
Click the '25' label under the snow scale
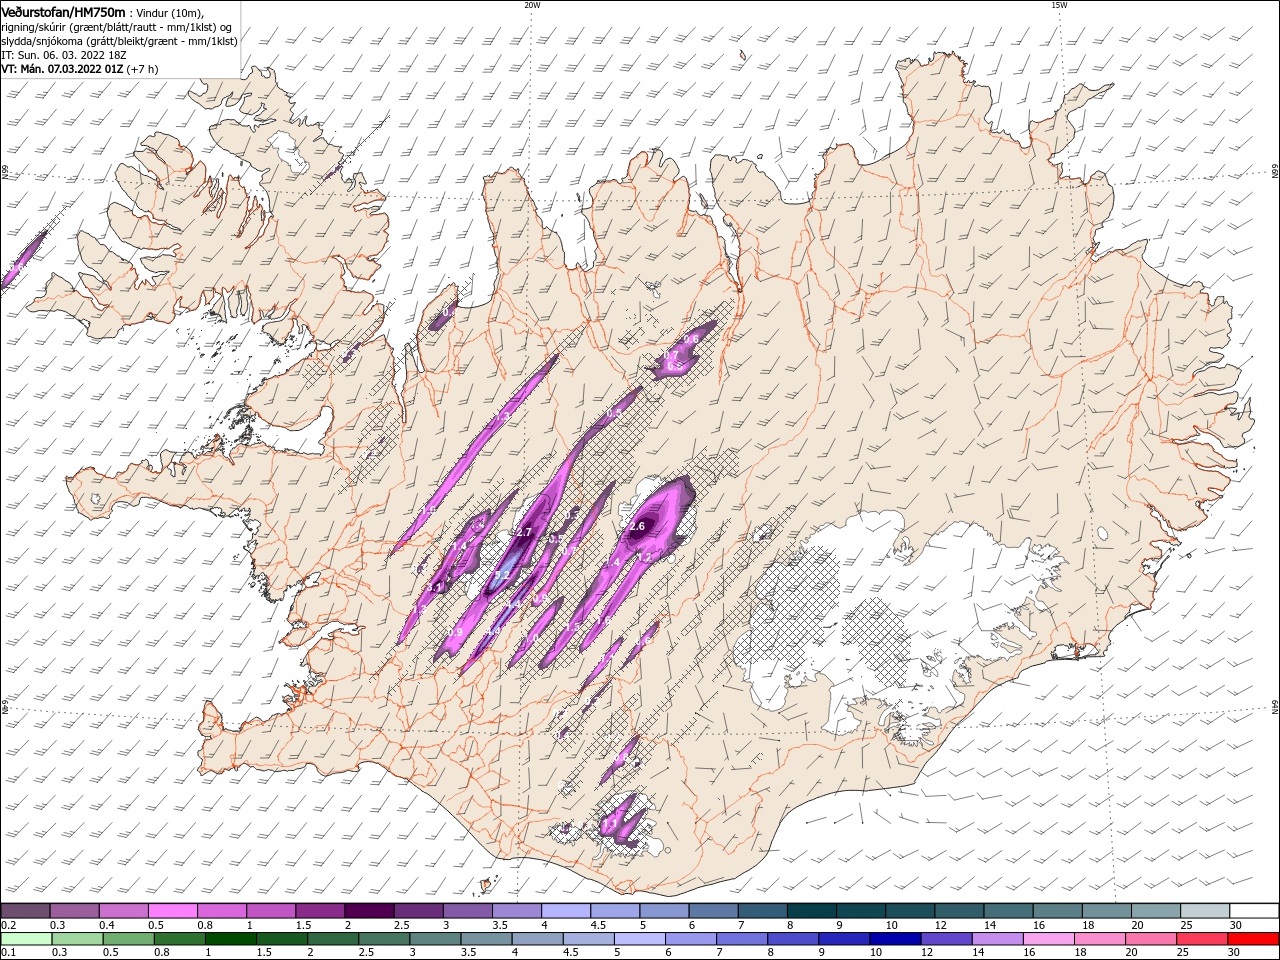point(1185,925)
